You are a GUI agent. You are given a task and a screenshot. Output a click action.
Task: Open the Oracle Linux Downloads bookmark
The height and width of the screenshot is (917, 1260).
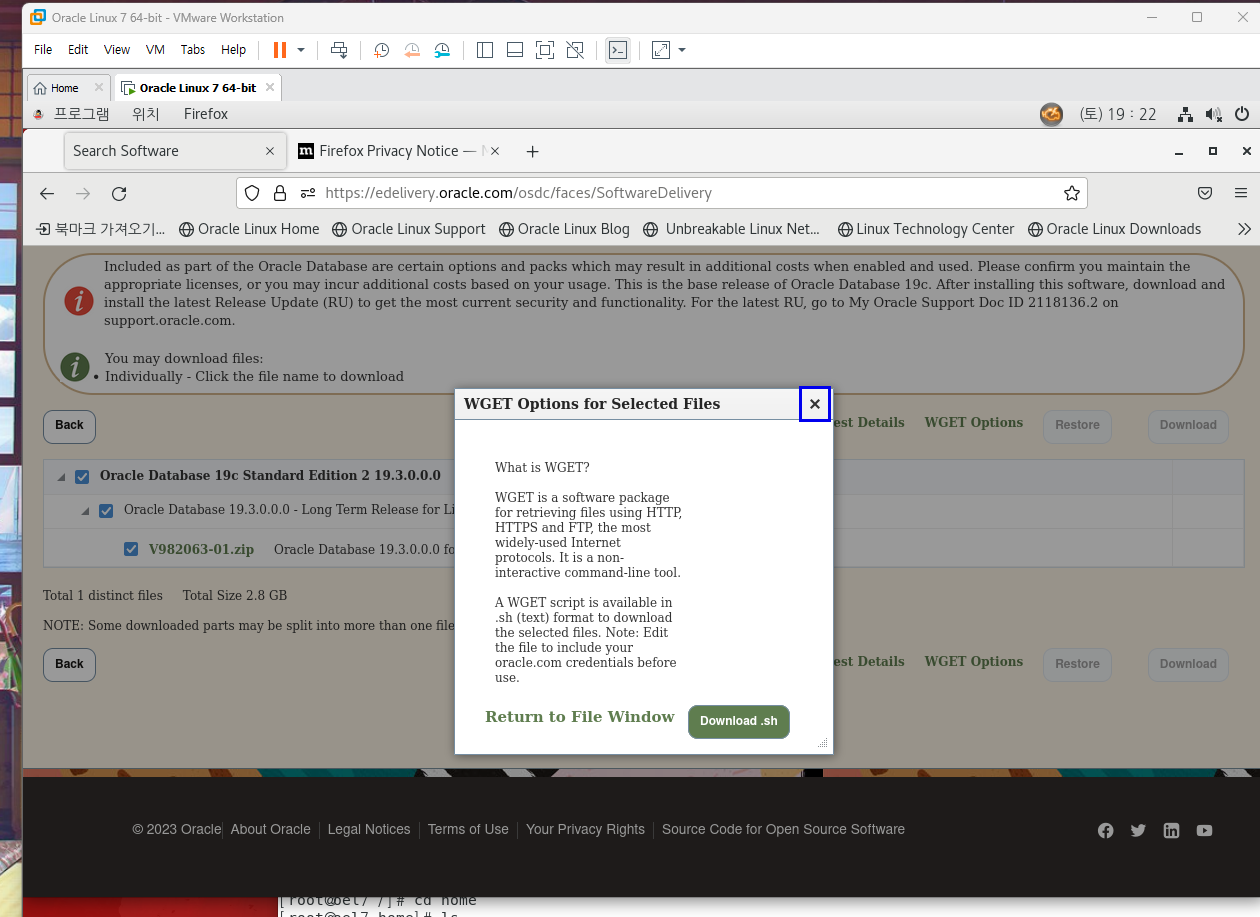point(1114,229)
